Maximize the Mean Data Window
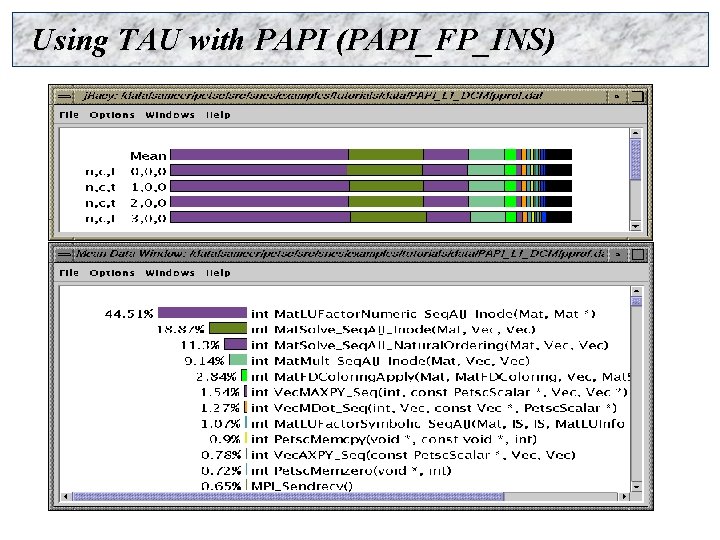 tap(638, 254)
